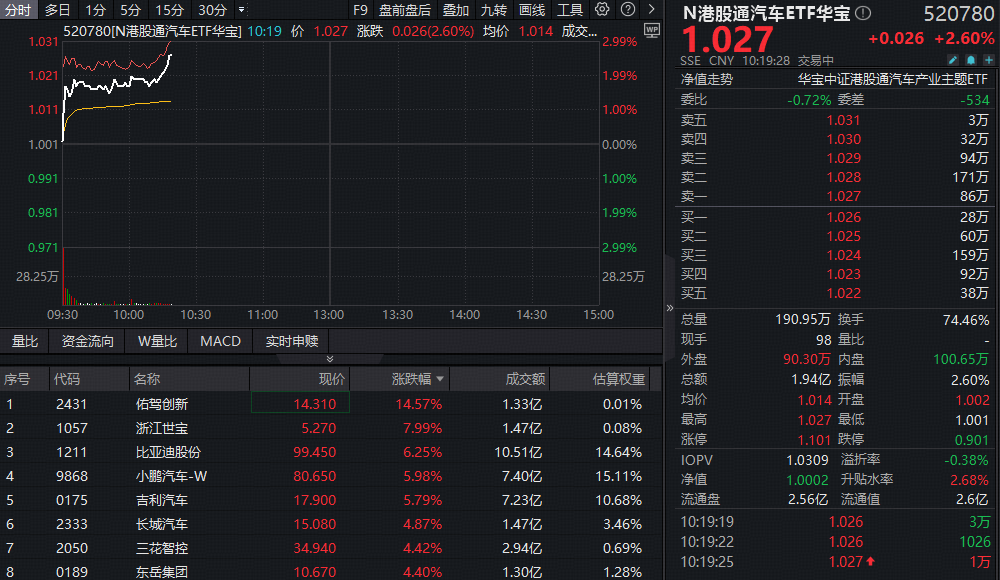The height and width of the screenshot is (580, 1000).
Task: Toggle 盘前盘后 pre/post-market display
Action: tap(405, 10)
